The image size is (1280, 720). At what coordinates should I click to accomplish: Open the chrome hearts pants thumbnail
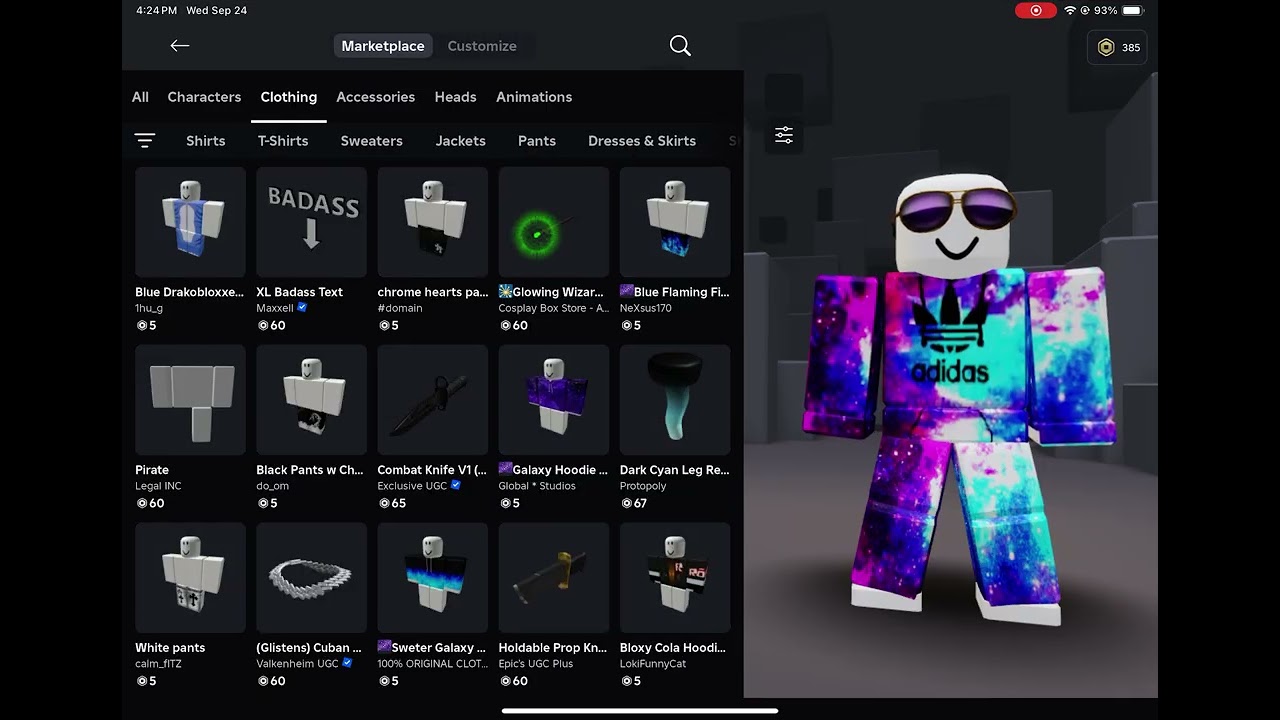tap(433, 222)
